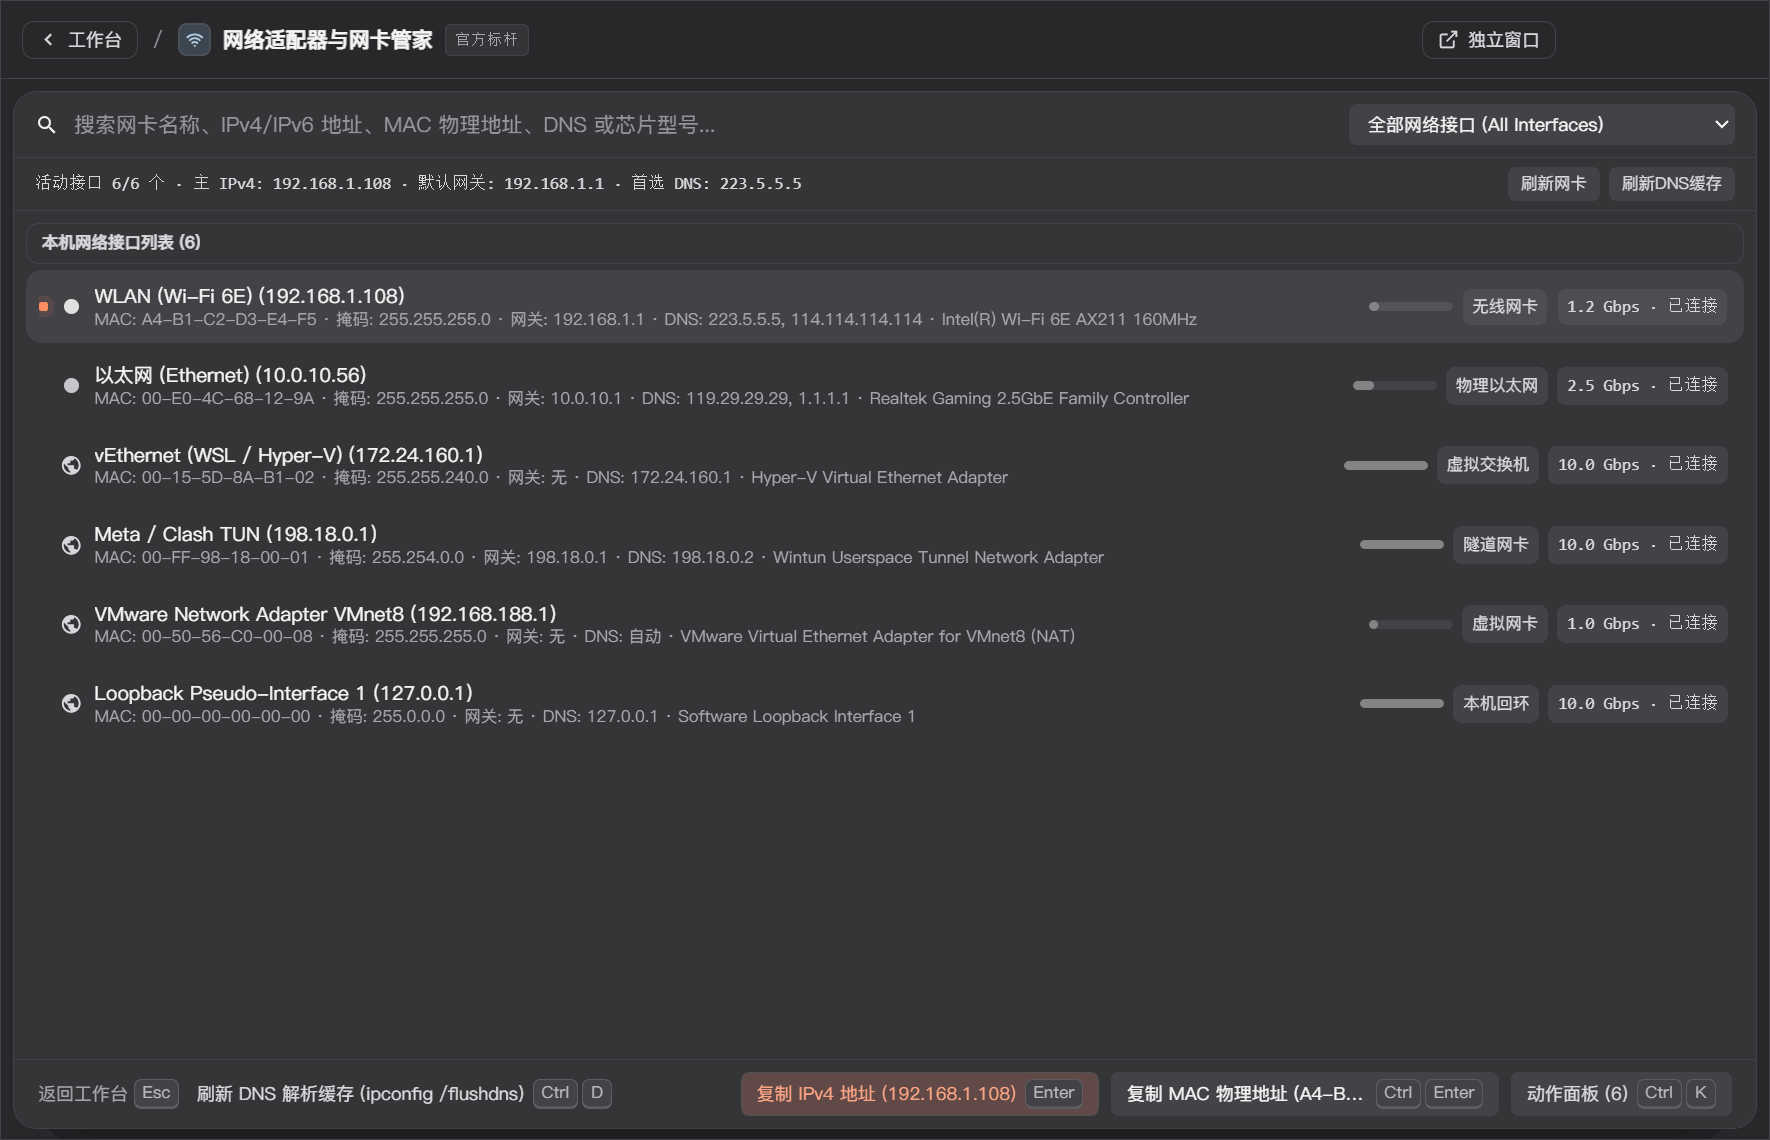Click 复制 MAC 物理地址 action
Image resolution: width=1770 pixels, height=1140 pixels.
(x=1304, y=1094)
